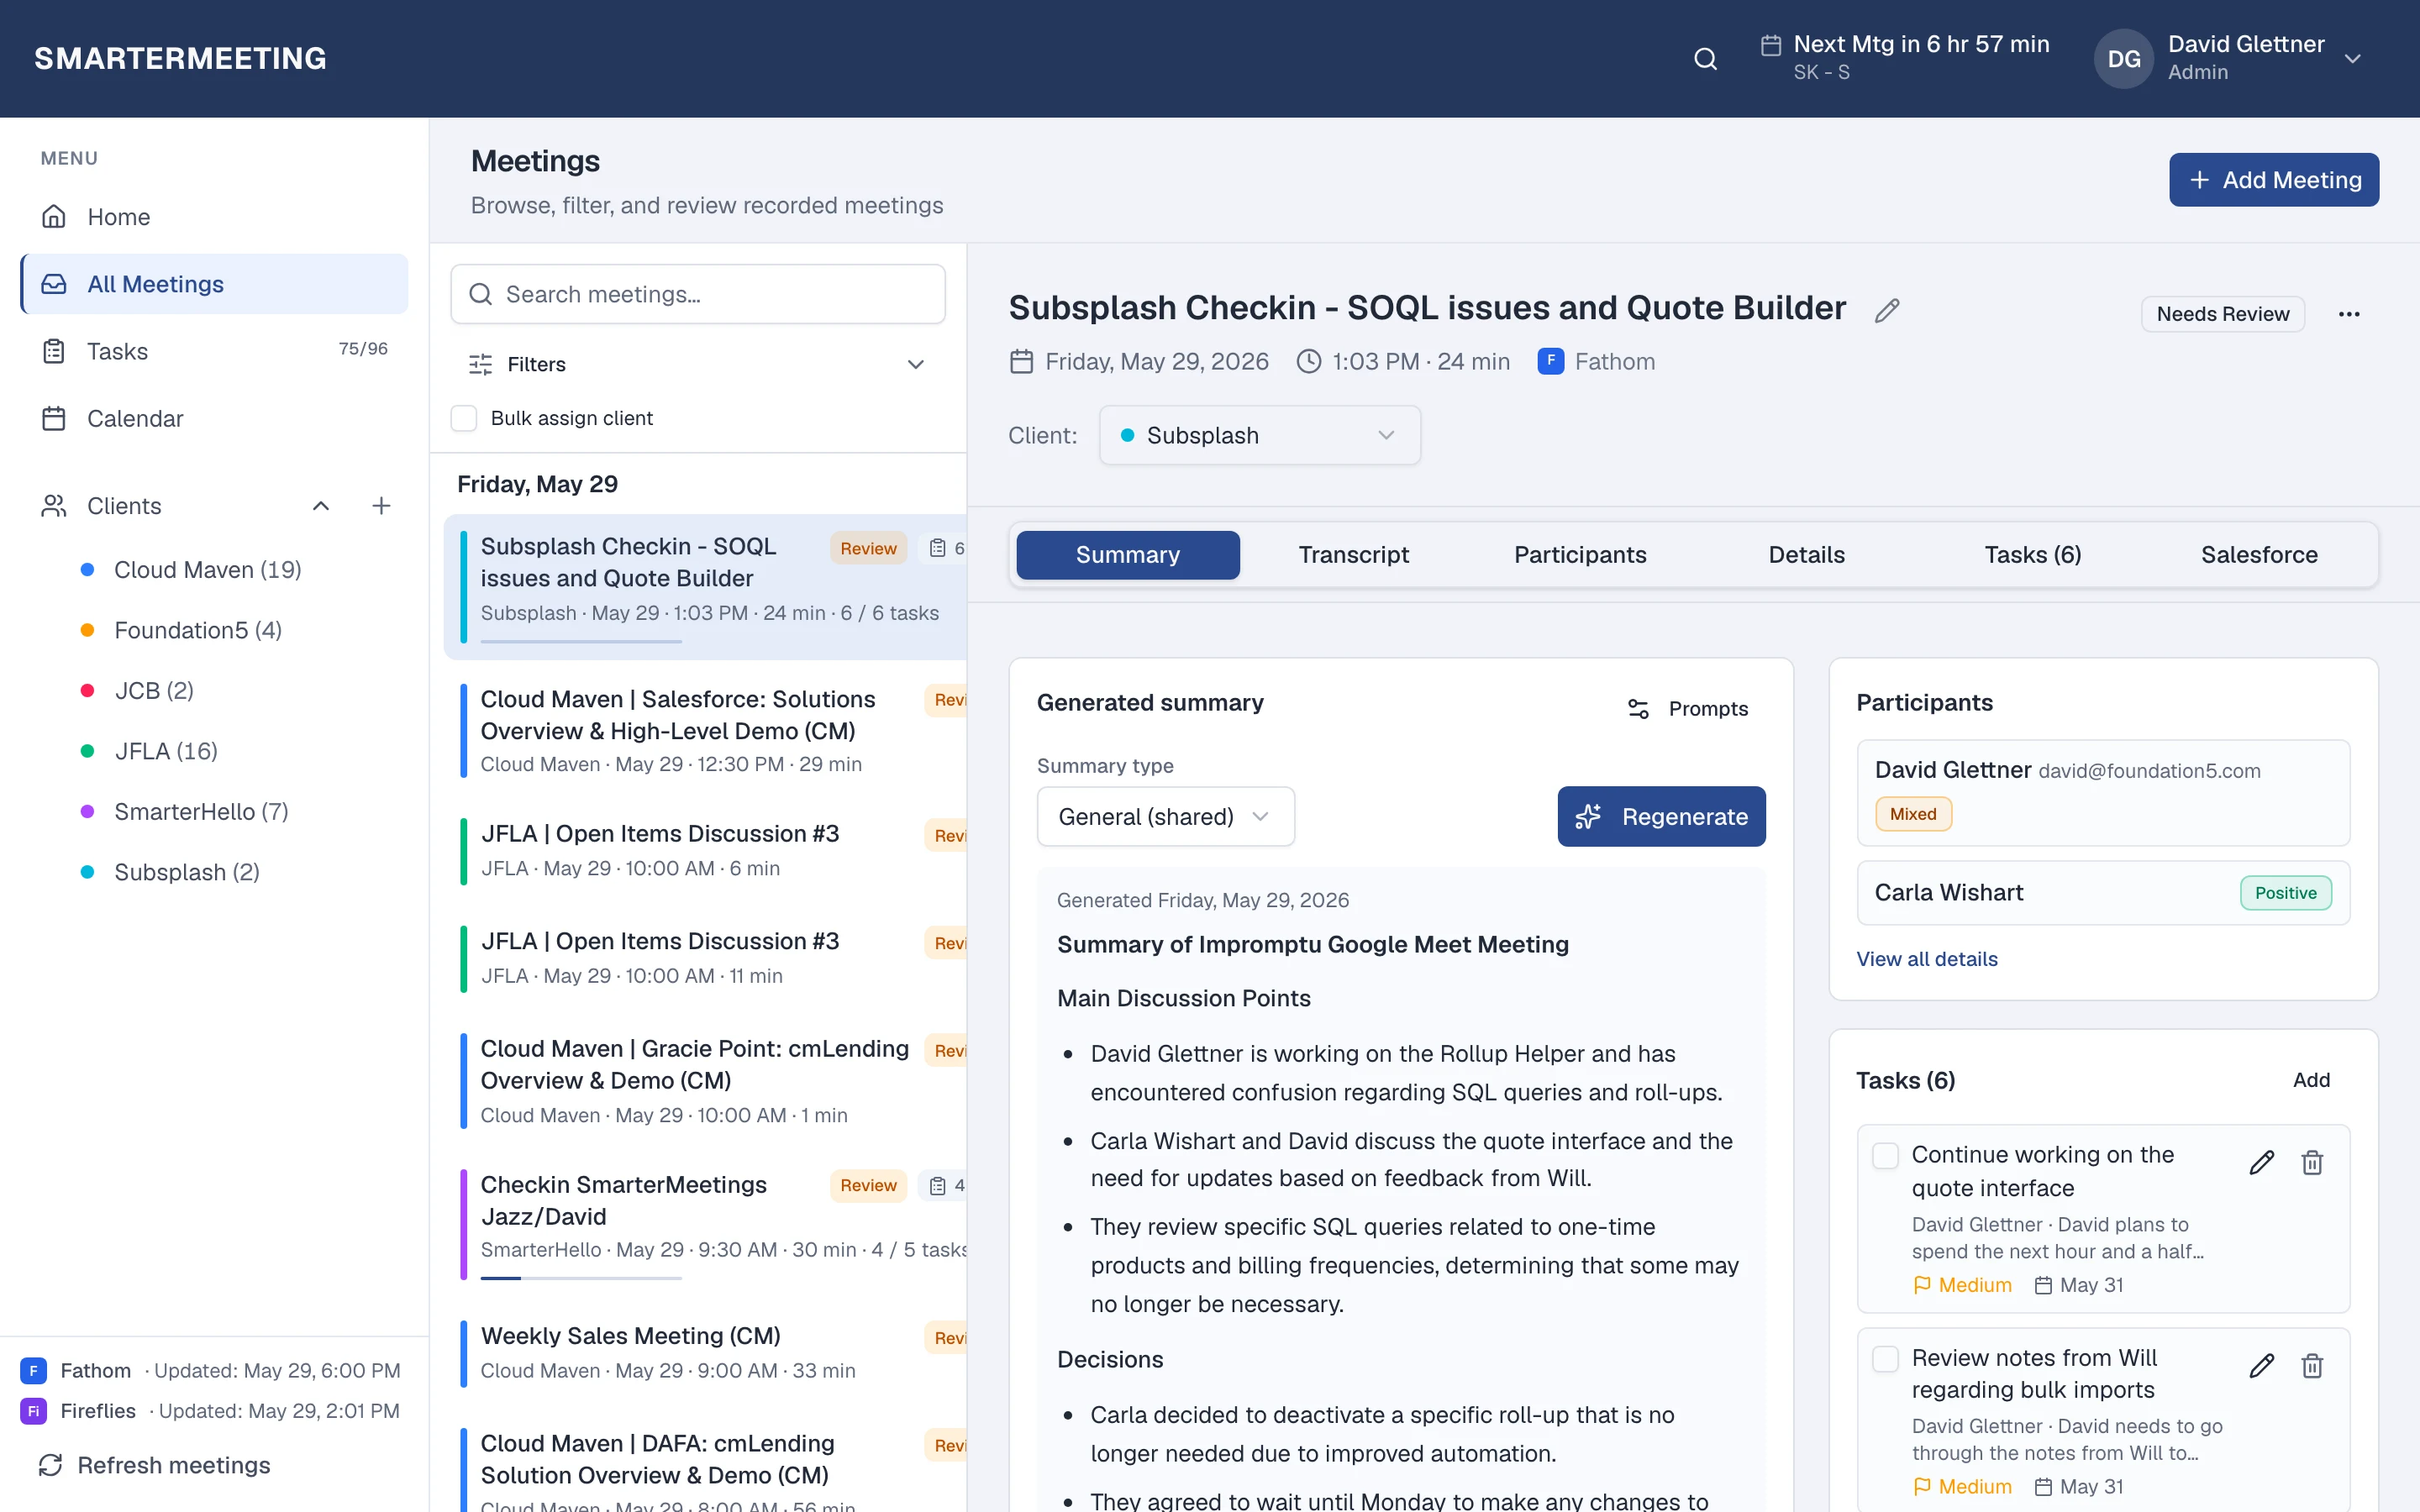Click the Mixed sentiment badge for David Glettner
The image size is (2420, 1512).
point(1913,814)
